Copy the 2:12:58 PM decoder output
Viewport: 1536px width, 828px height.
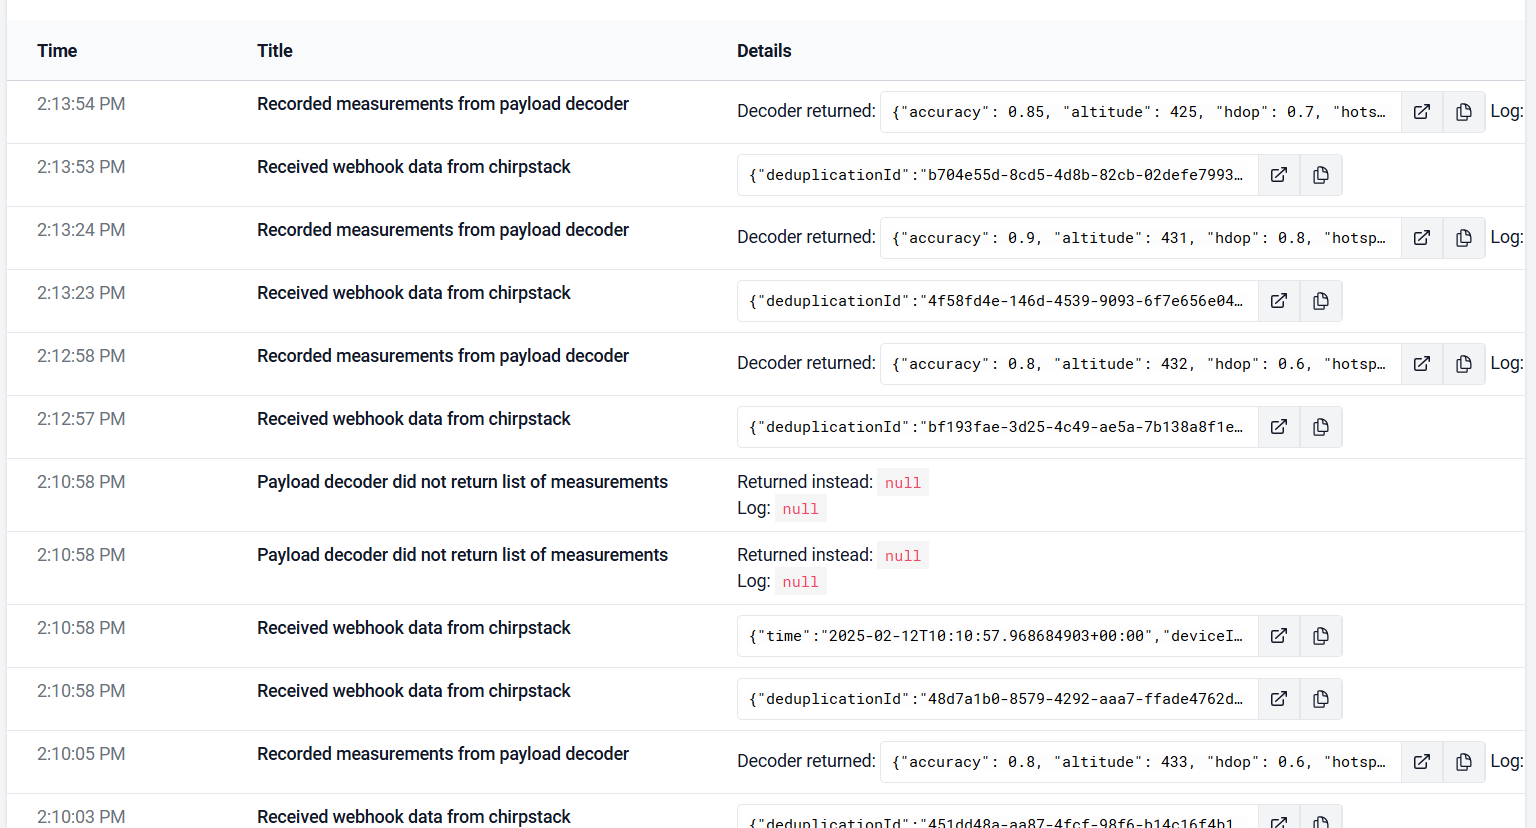(1463, 364)
